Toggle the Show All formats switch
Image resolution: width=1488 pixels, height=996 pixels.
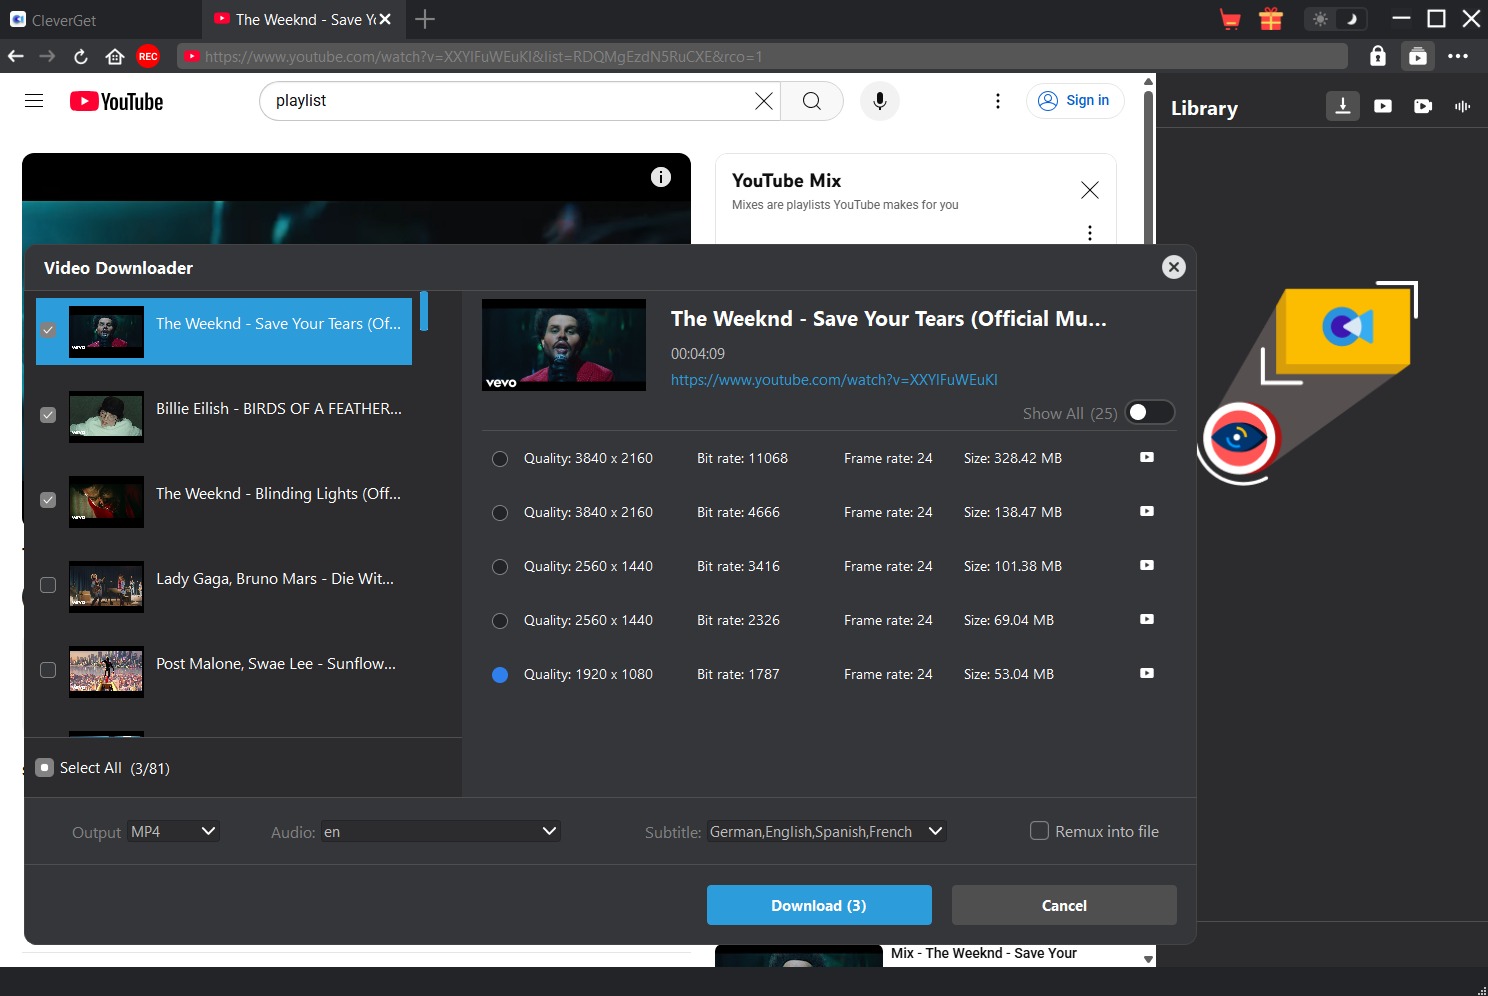1150,412
